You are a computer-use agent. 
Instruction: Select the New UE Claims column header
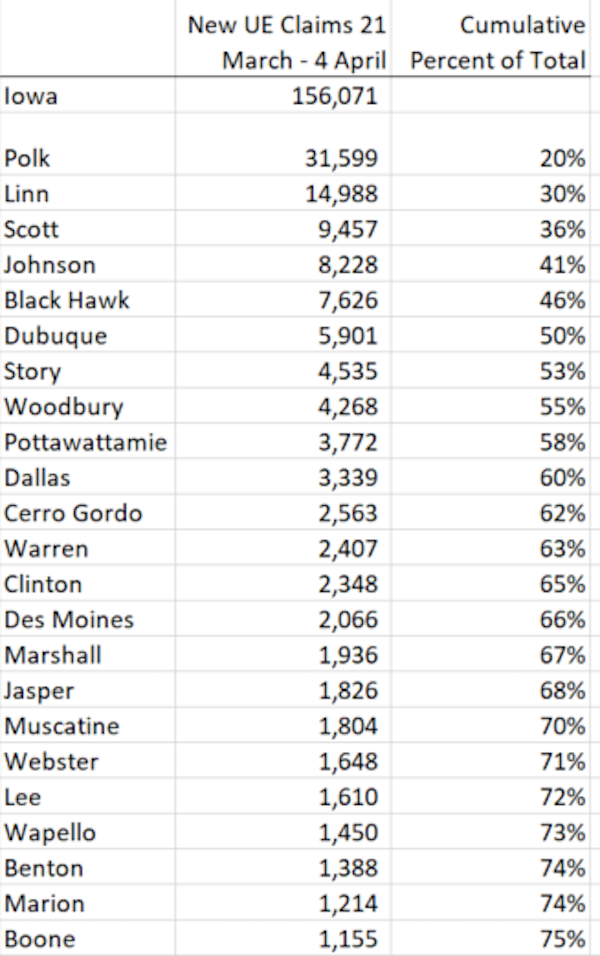point(283,38)
